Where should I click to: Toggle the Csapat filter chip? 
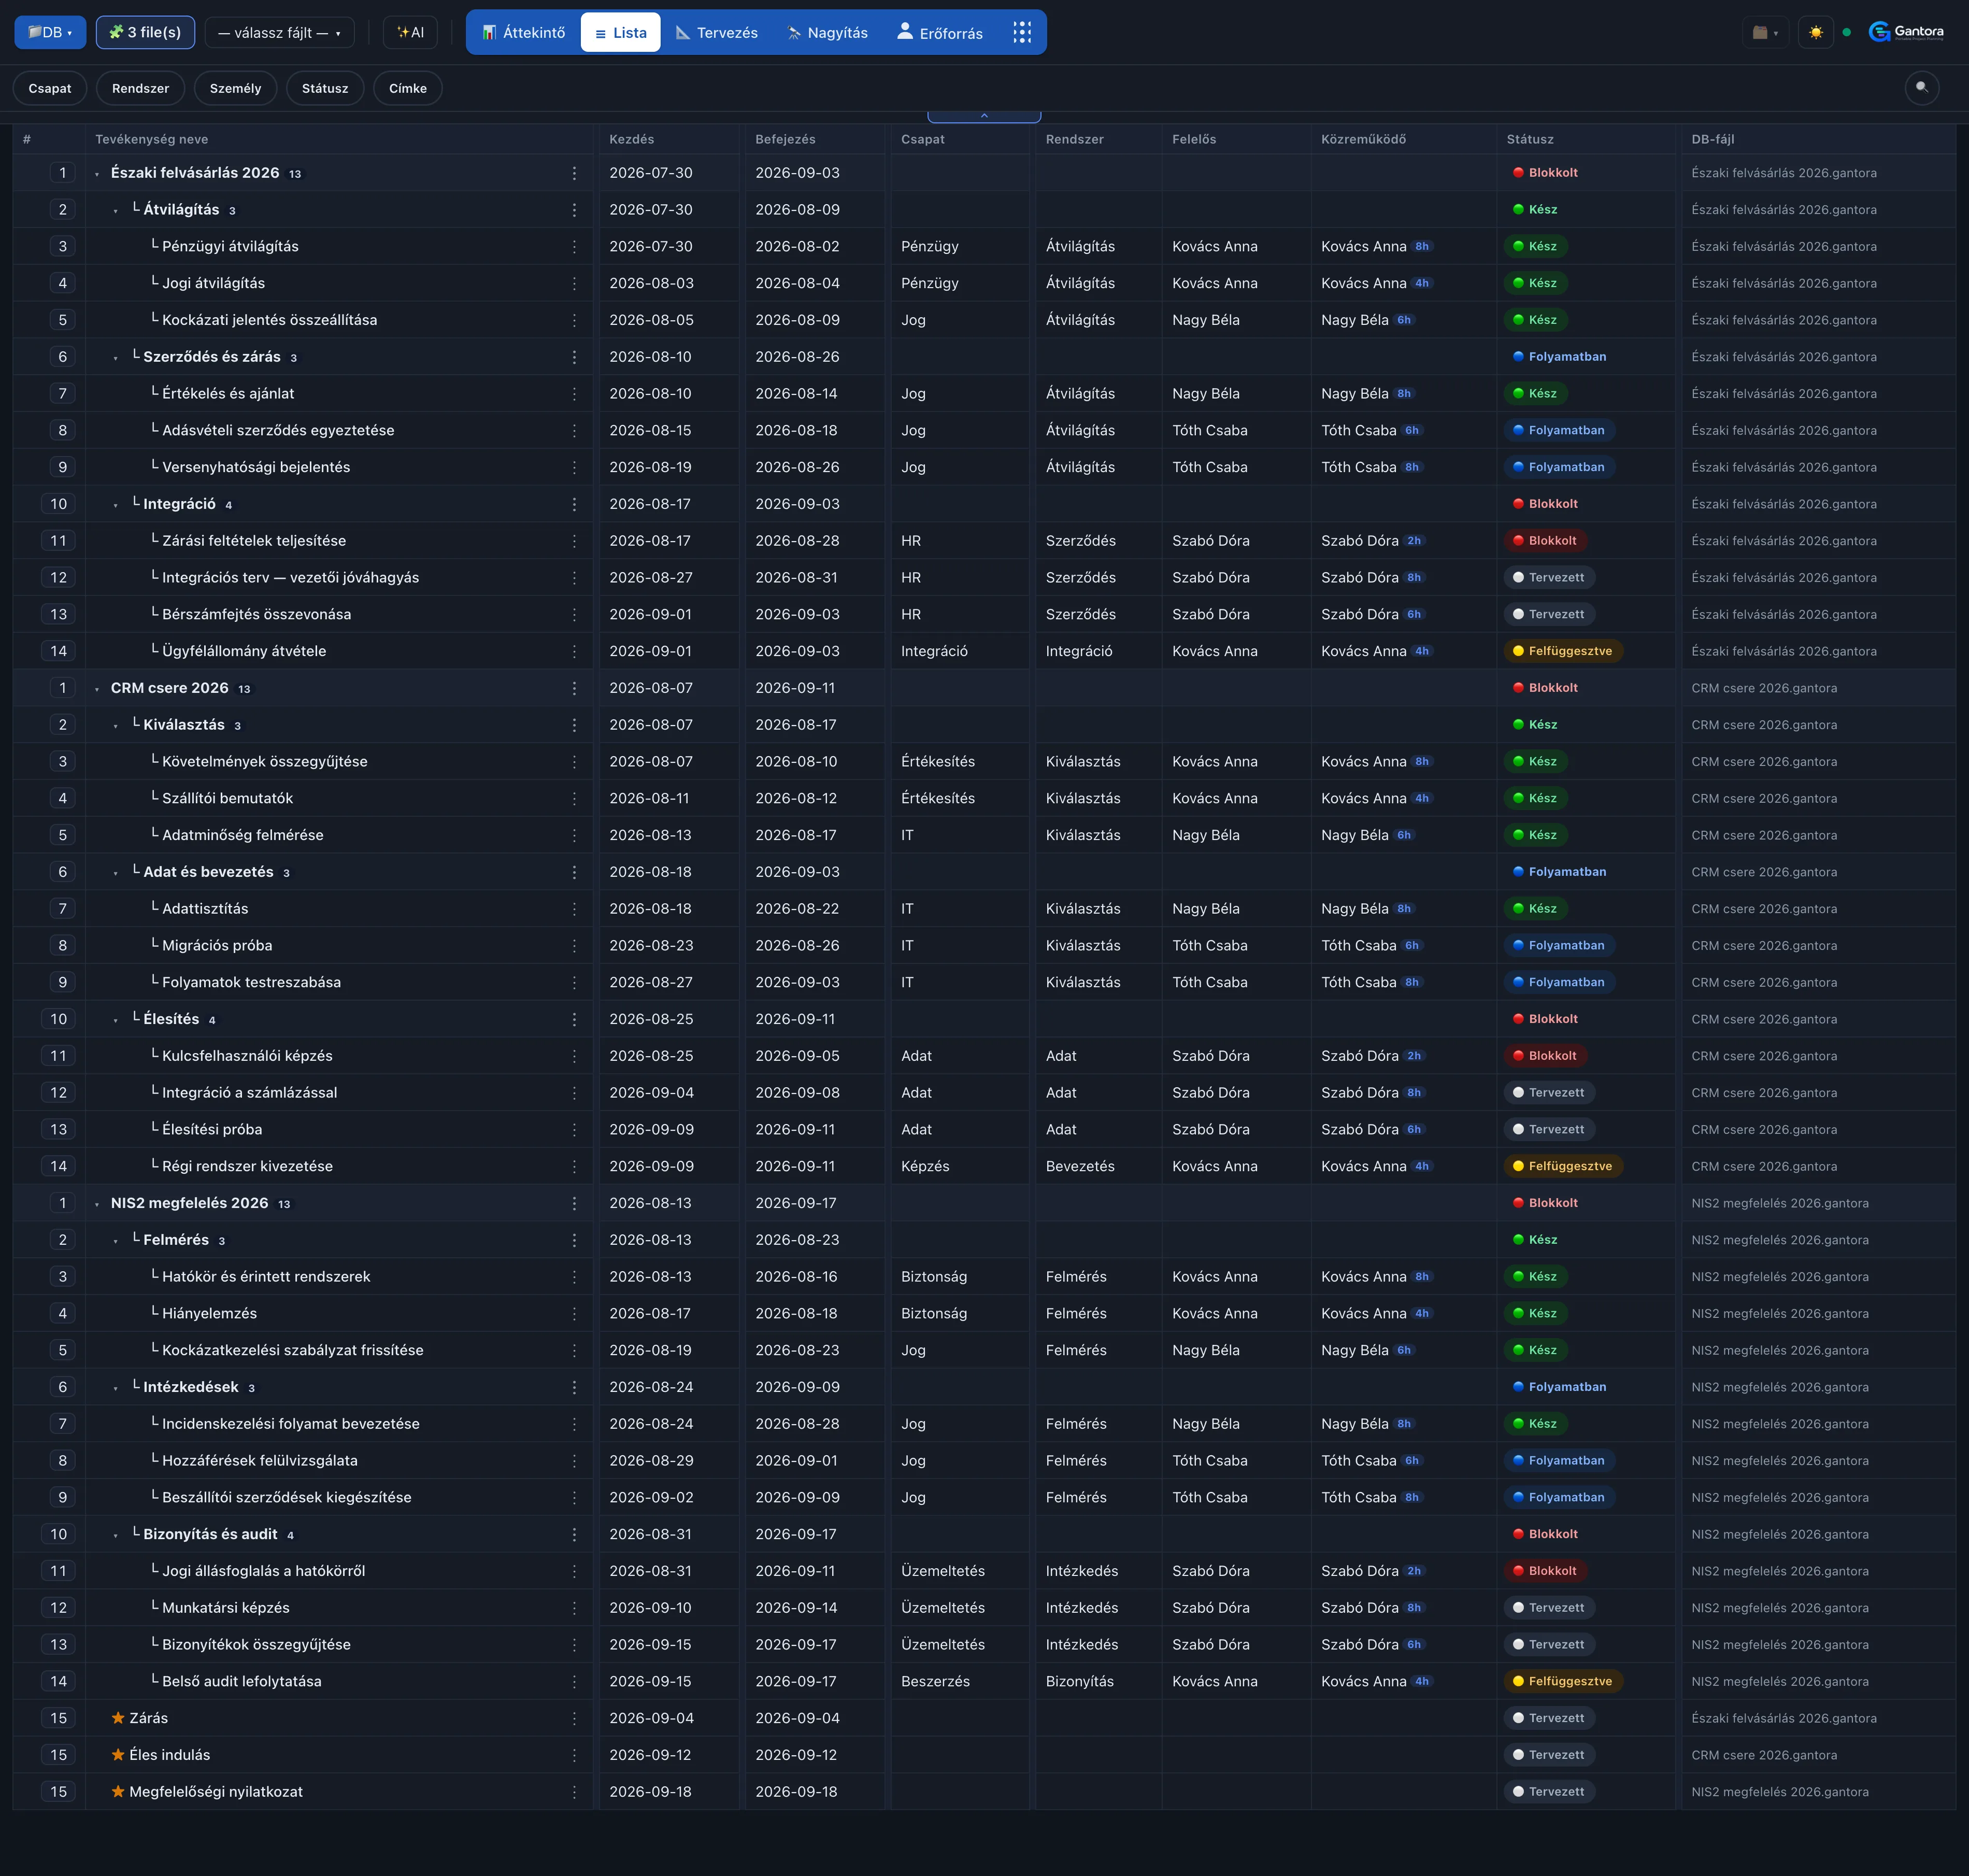point(50,88)
